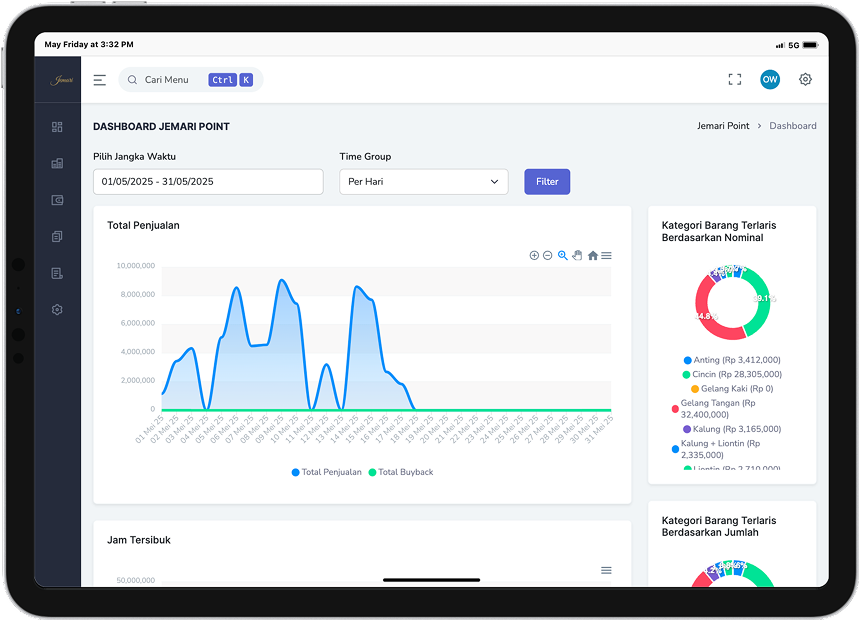Reset chart zoom with the home icon
The width and height of the screenshot is (860, 621).
[x=592, y=255]
